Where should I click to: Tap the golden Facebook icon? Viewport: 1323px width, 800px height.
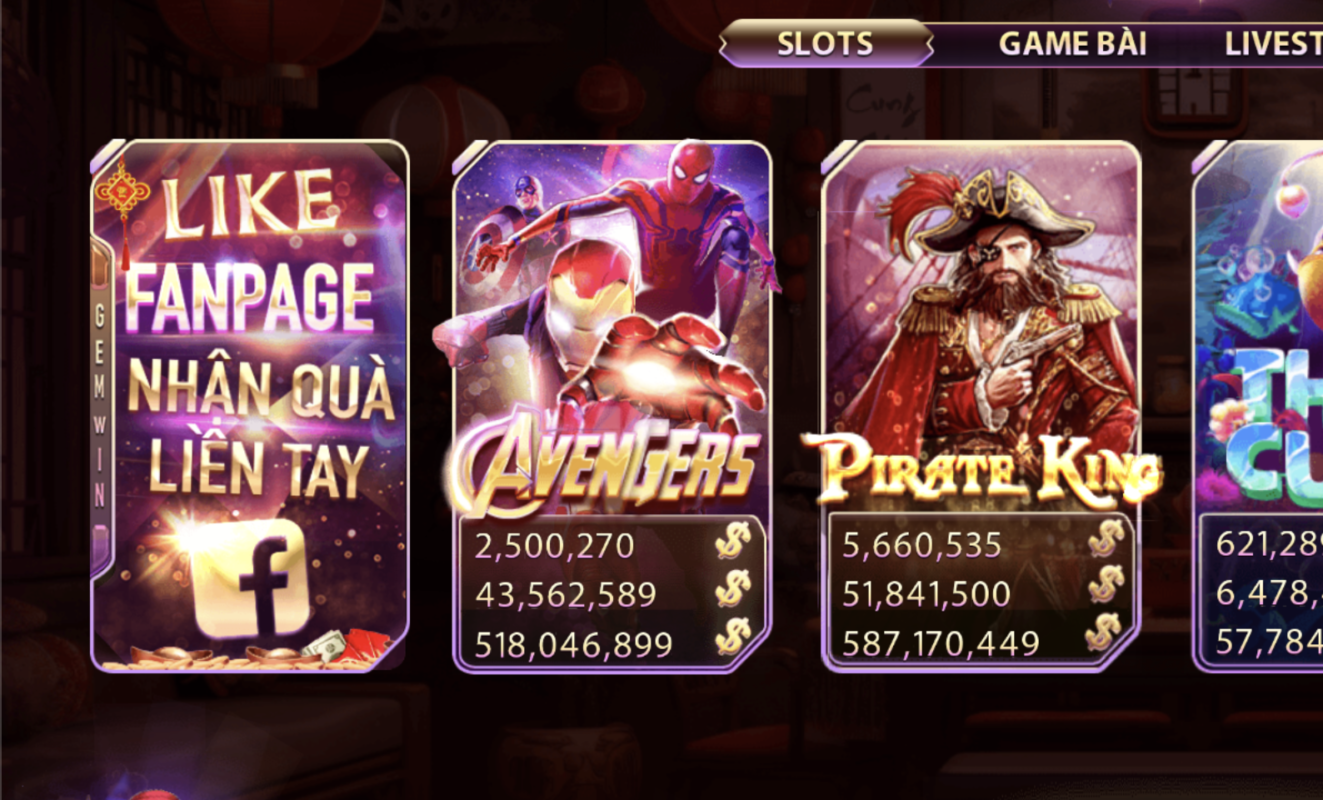(252, 578)
